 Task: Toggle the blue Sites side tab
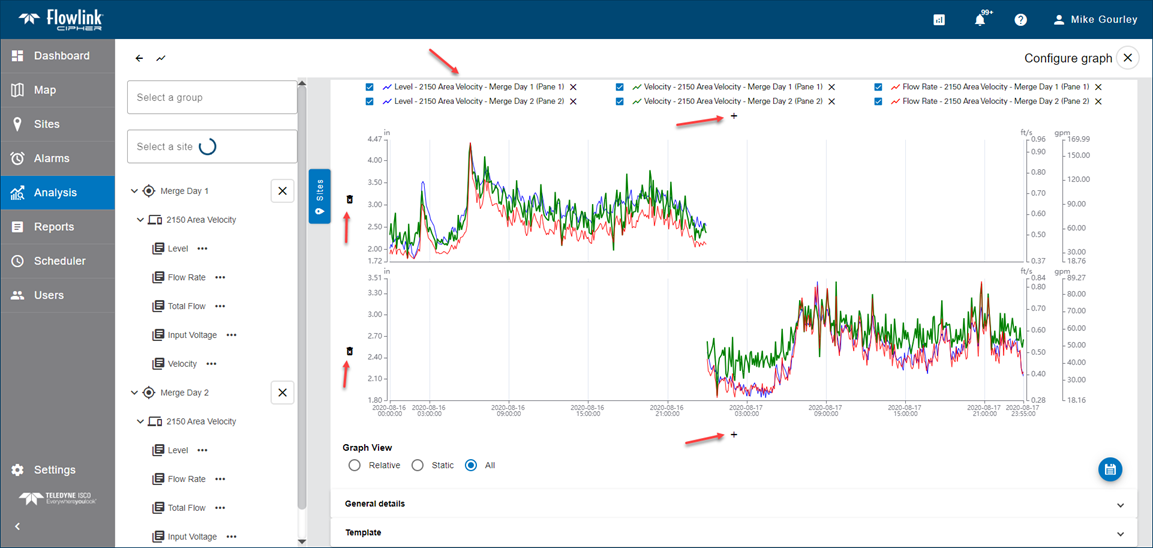coord(319,196)
